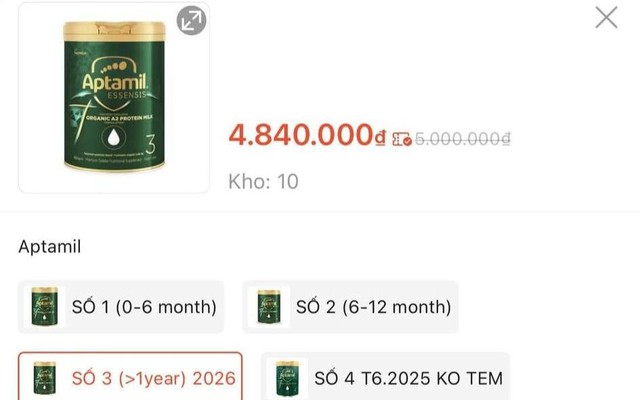Click the Kho: 10 stock label
The image size is (640, 400).
tap(264, 182)
